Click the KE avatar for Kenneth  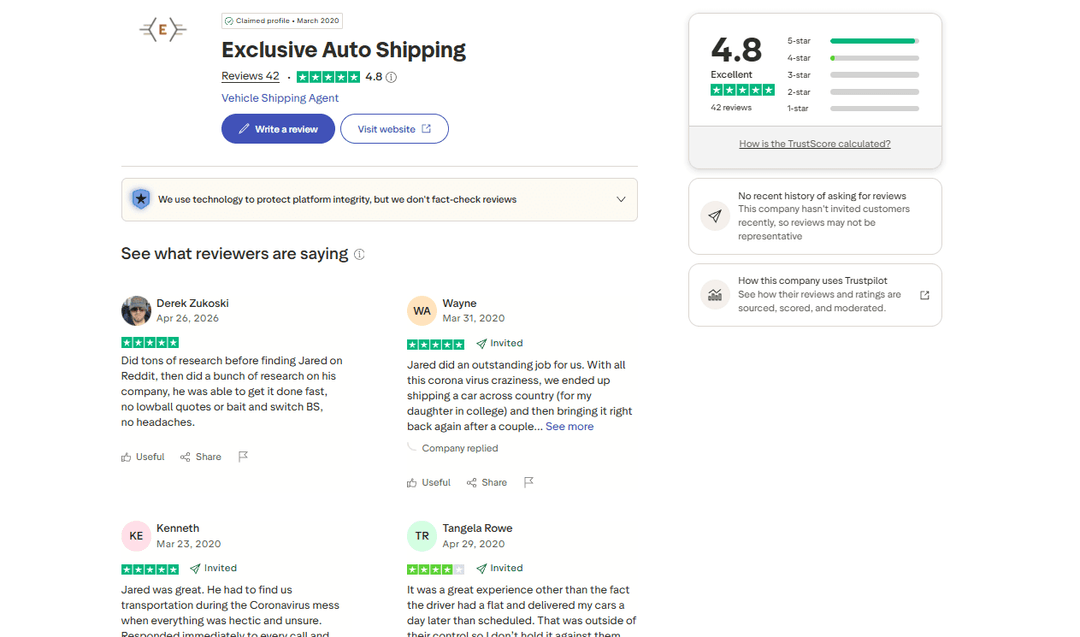coord(136,536)
